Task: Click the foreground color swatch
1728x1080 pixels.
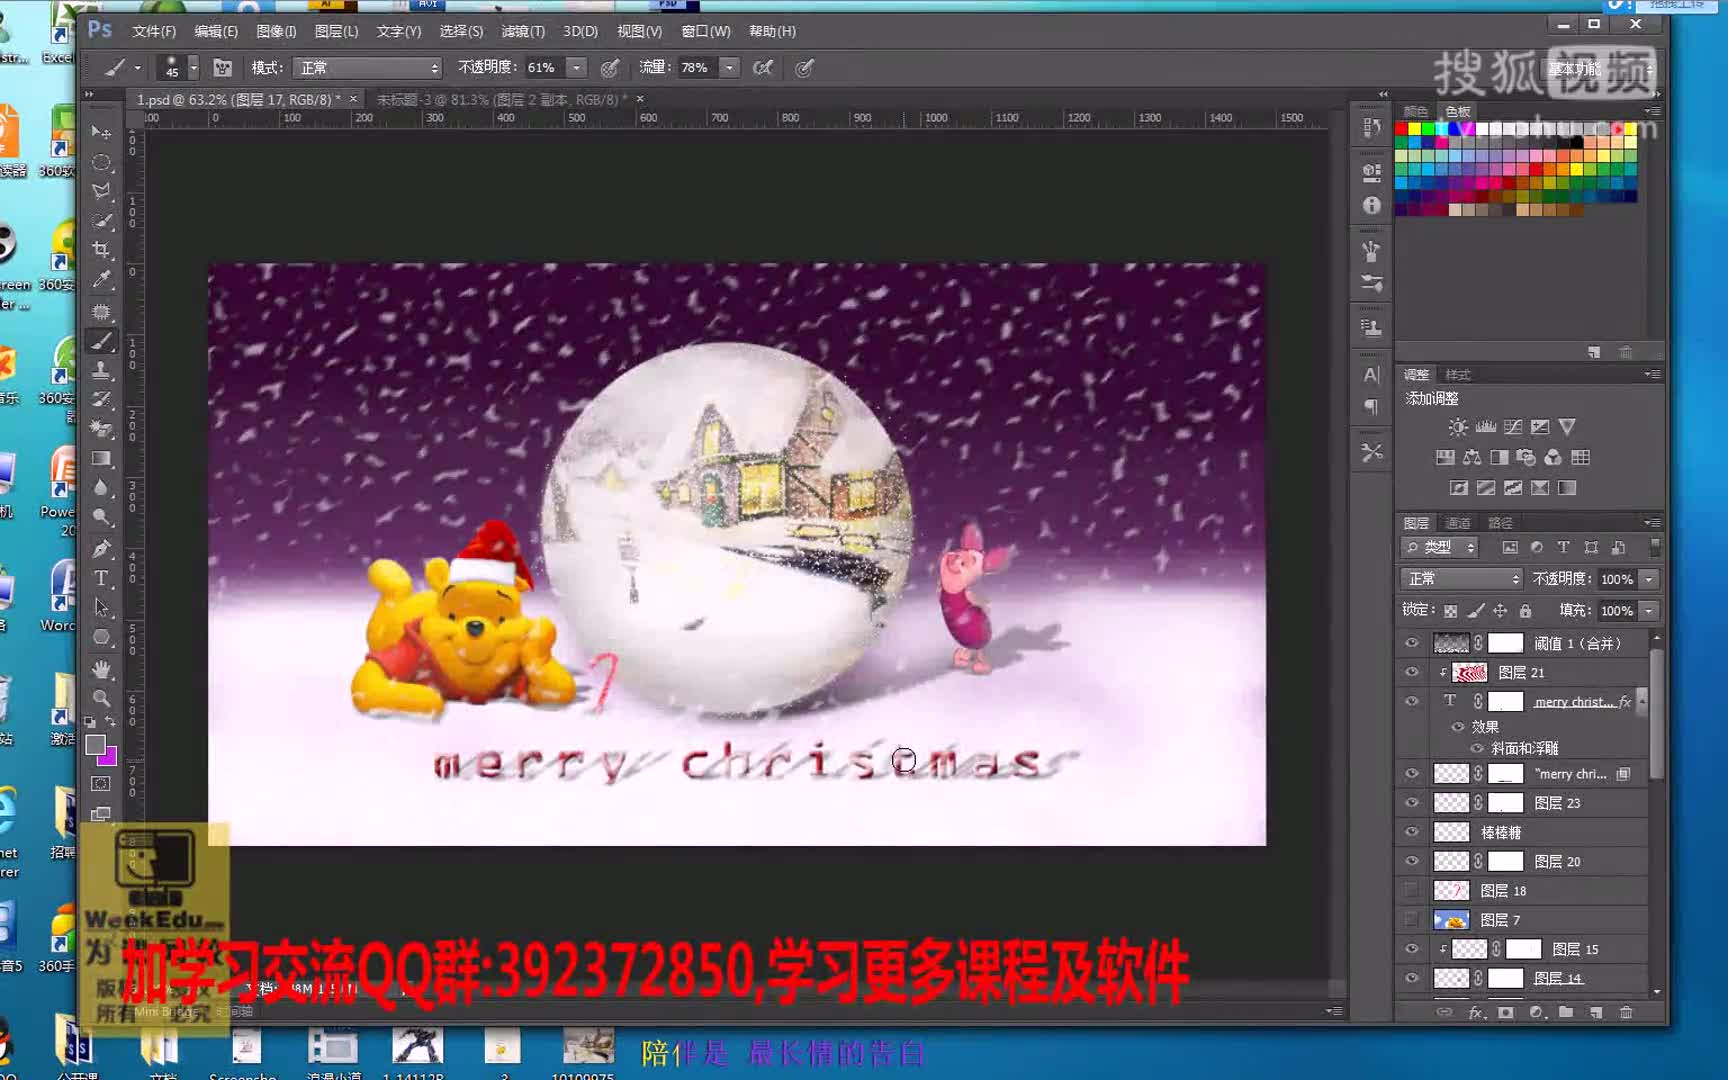Action: (96, 745)
